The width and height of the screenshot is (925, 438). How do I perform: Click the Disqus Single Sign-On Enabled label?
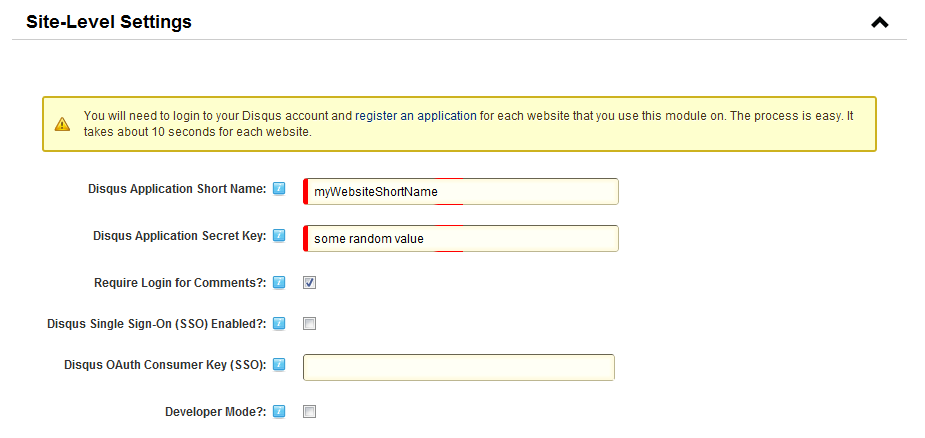[157, 324]
